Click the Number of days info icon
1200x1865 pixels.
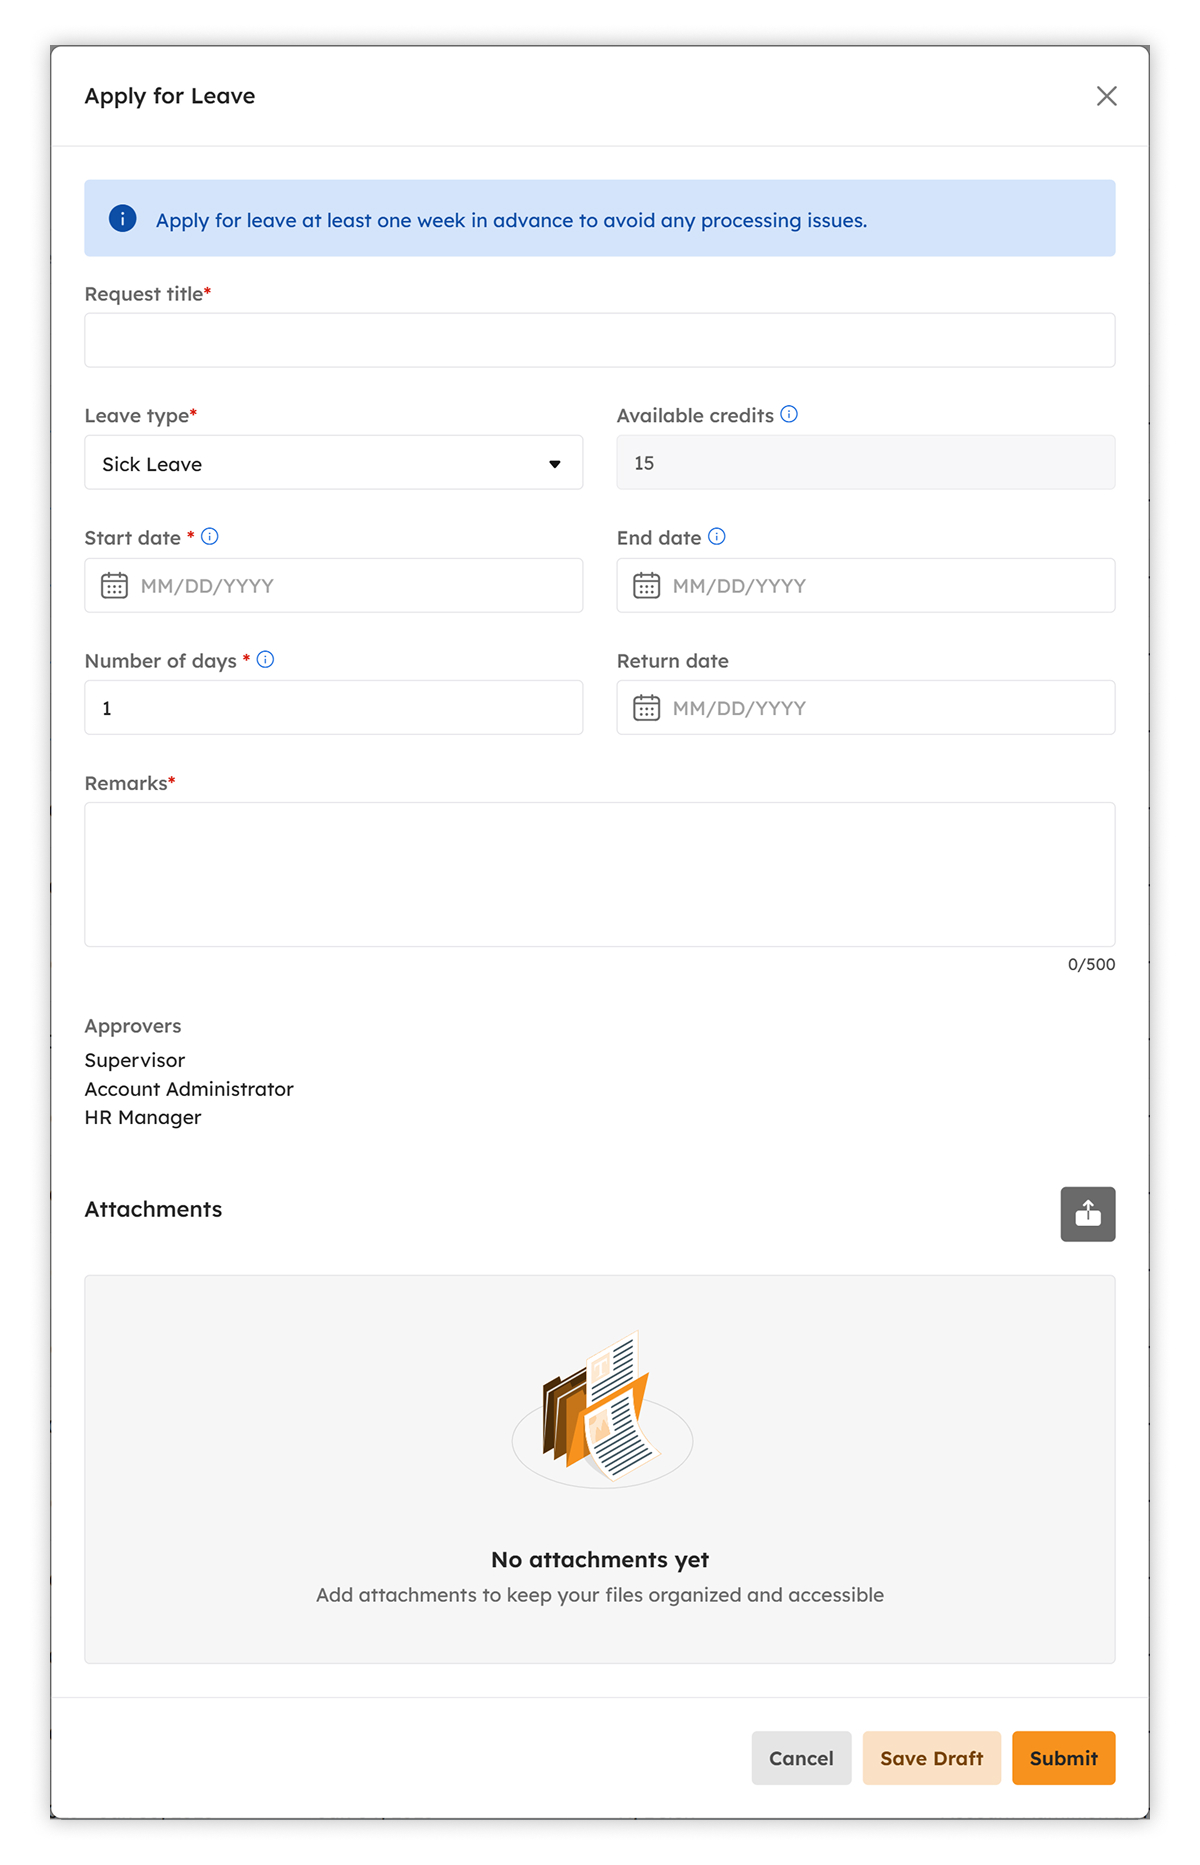(266, 660)
